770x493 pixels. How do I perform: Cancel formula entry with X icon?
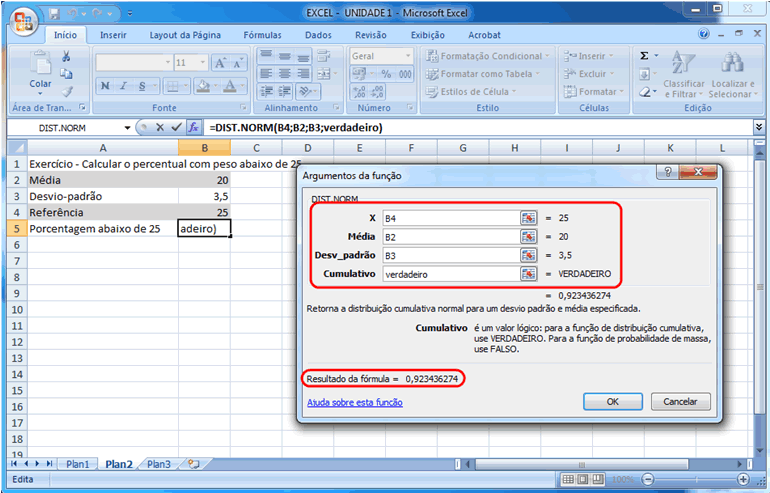(160, 128)
